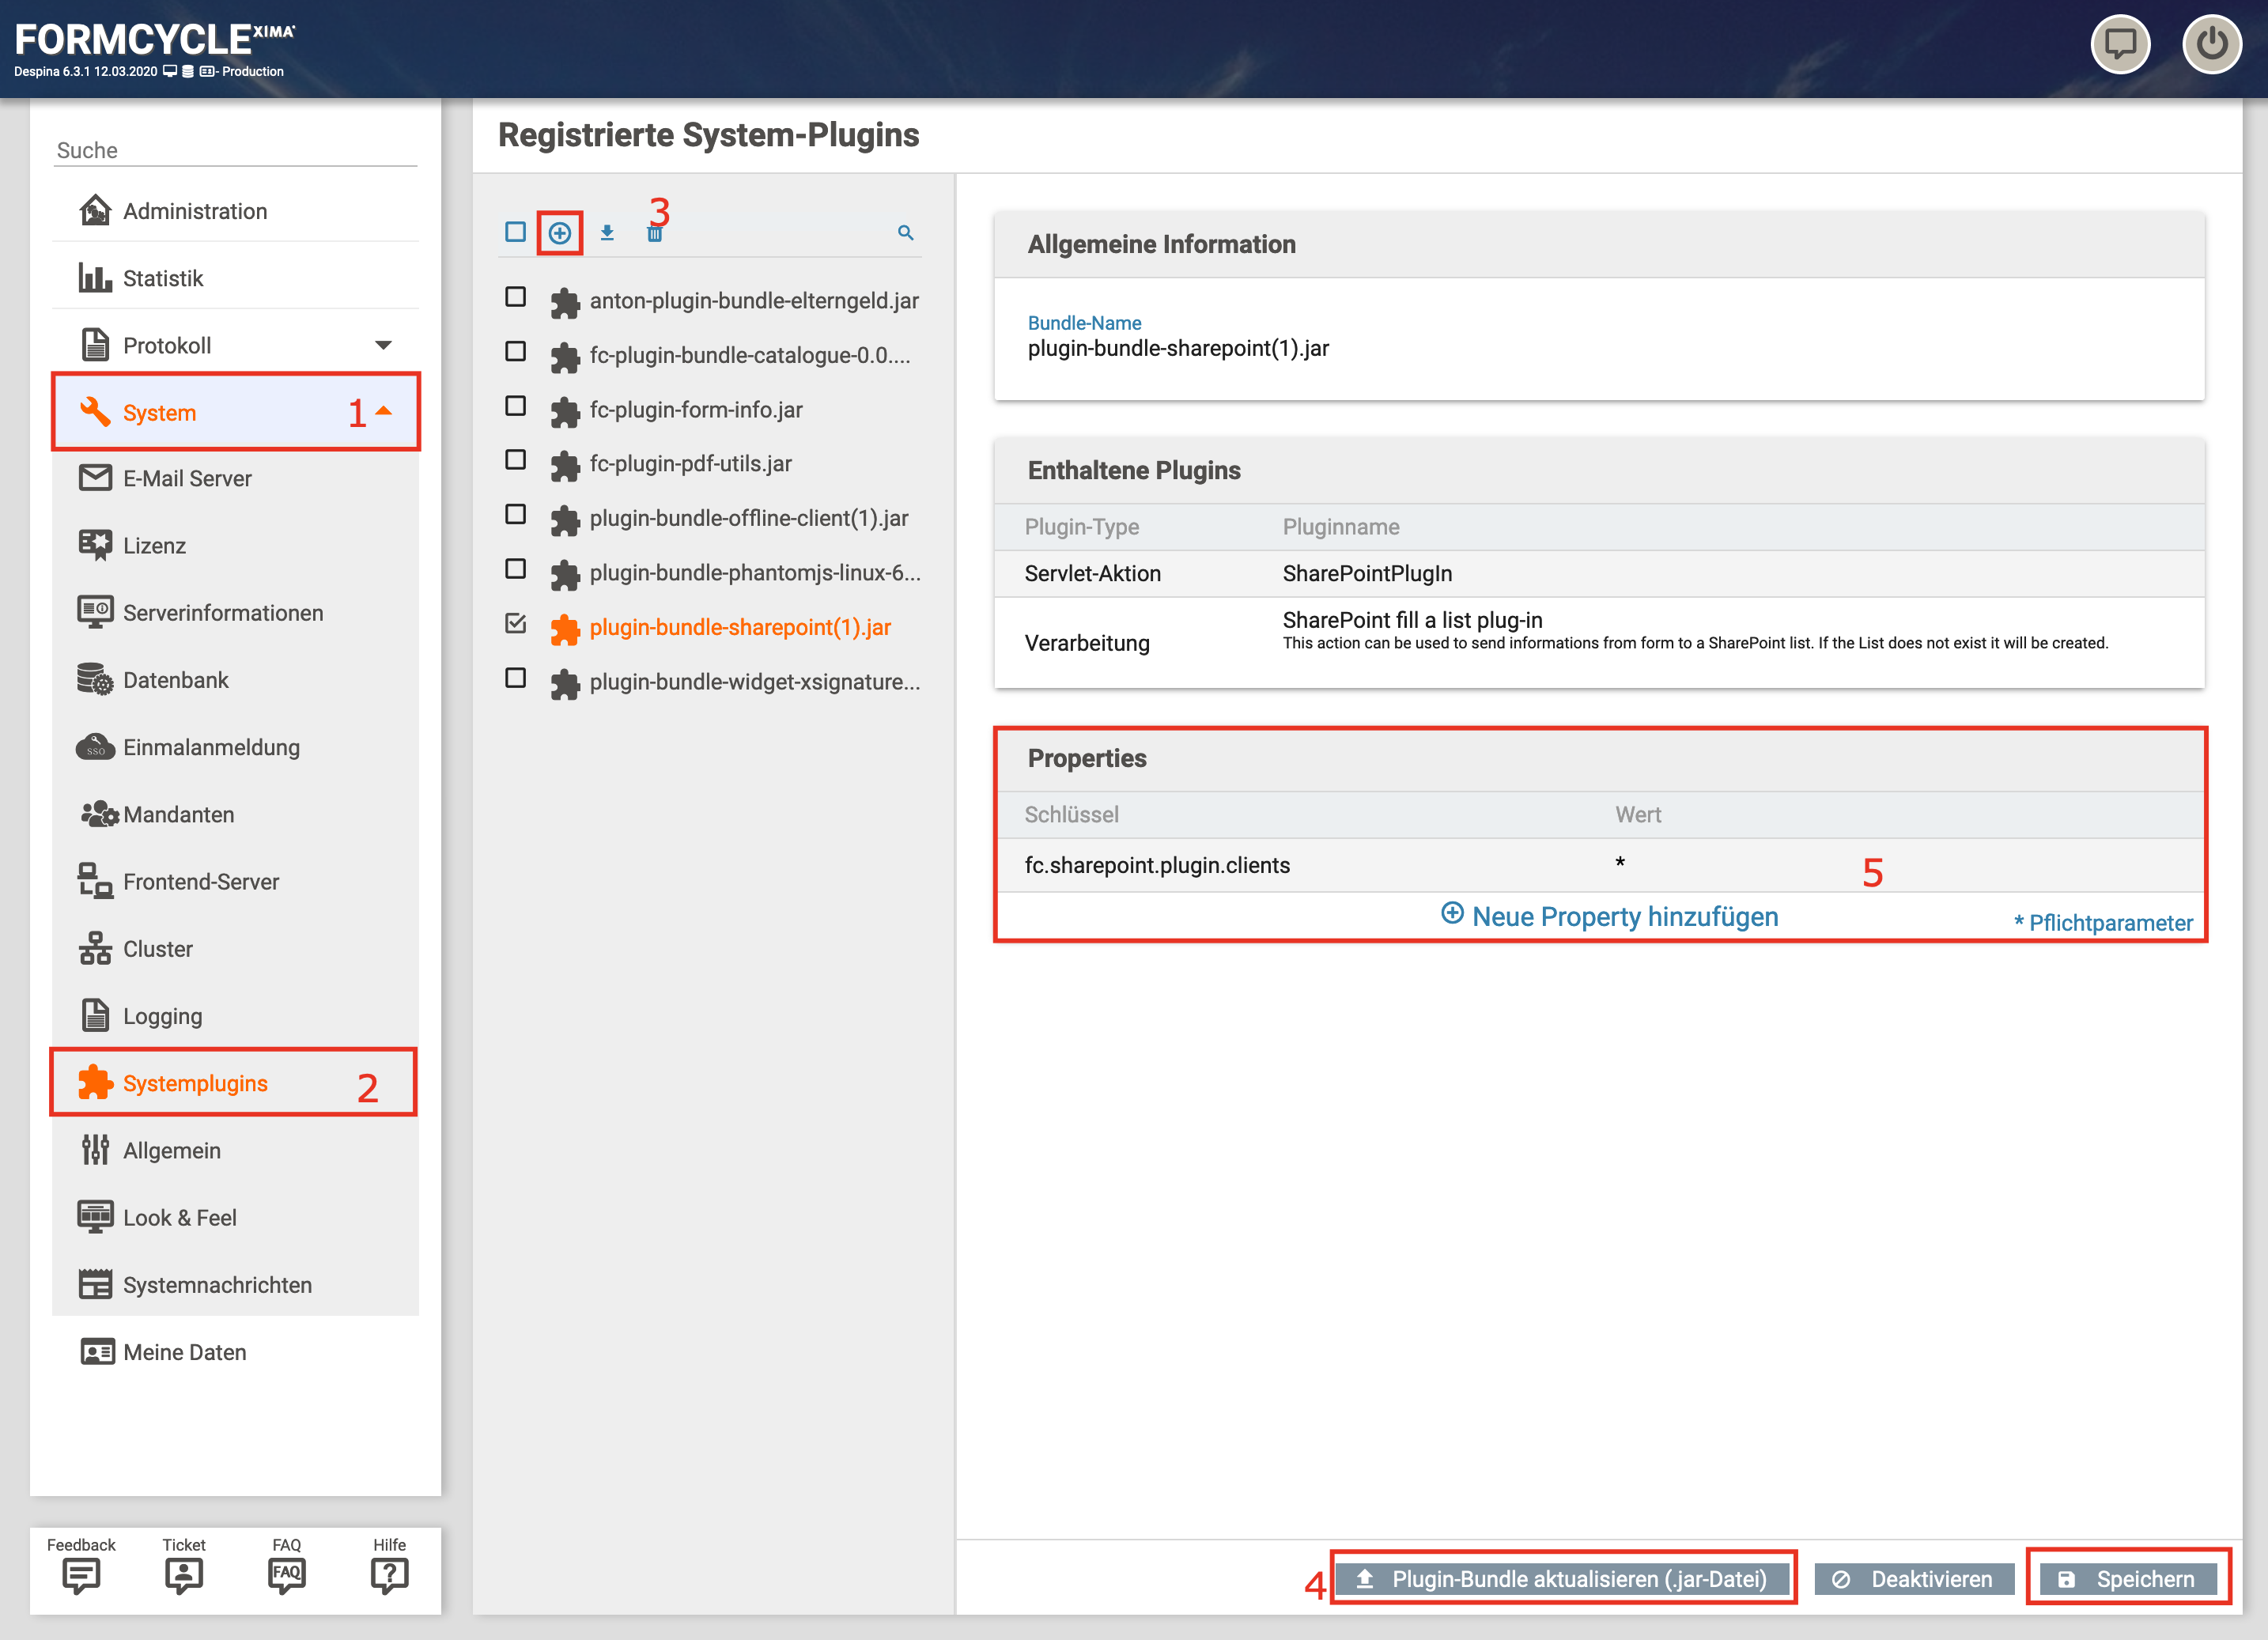
Task: Click the FAQ icon
Action: [x=286, y=1574]
